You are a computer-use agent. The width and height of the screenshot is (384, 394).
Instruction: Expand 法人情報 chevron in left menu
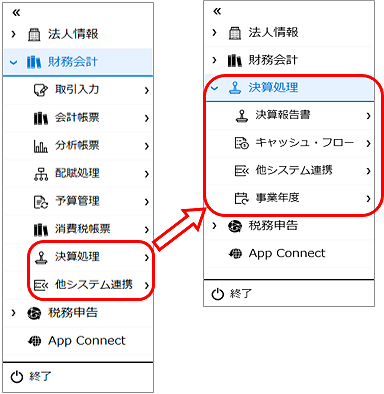pyautogui.click(x=13, y=34)
